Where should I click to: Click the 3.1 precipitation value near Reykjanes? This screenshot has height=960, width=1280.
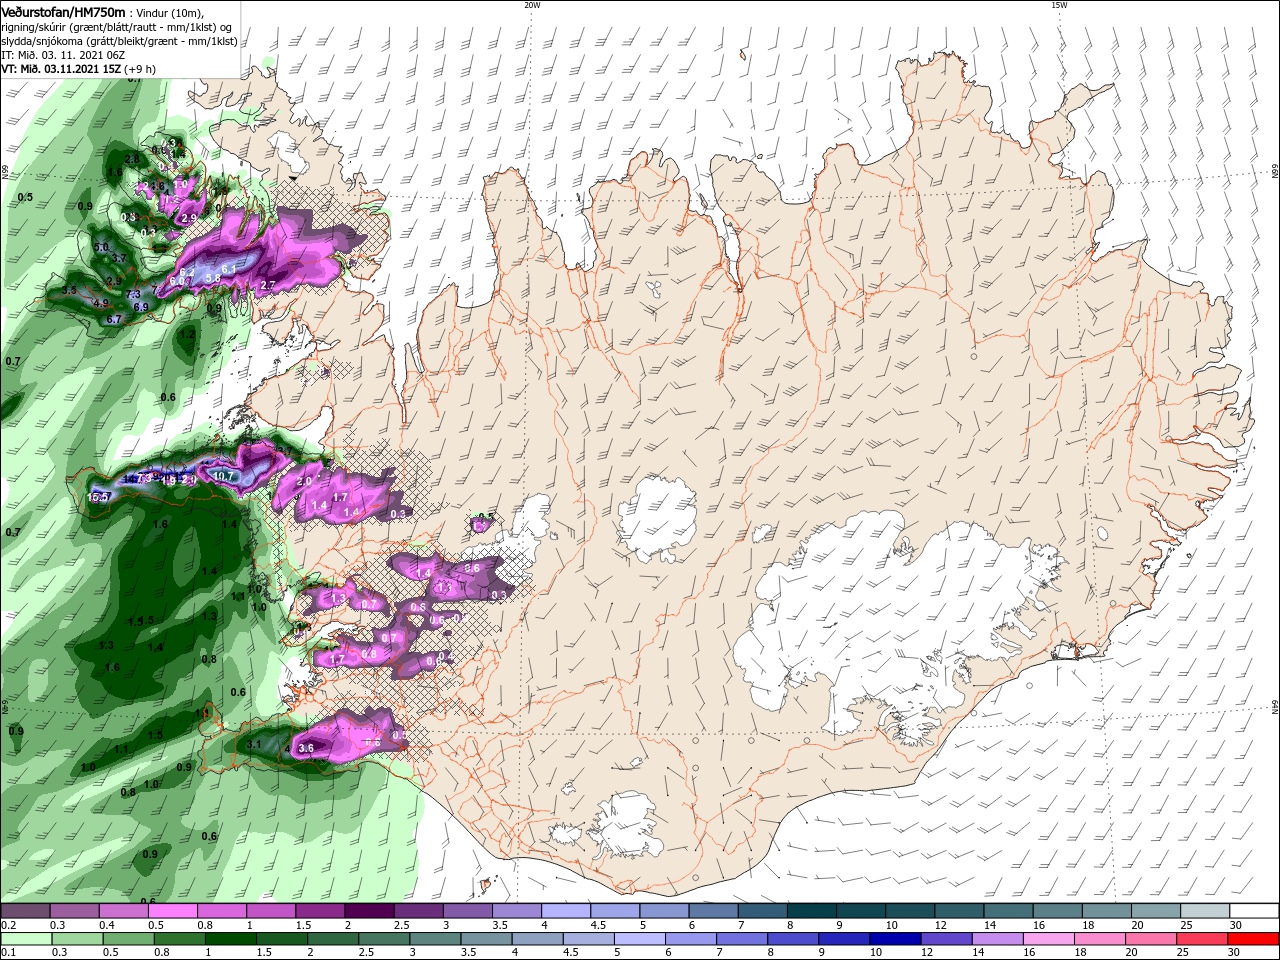pyautogui.click(x=253, y=744)
